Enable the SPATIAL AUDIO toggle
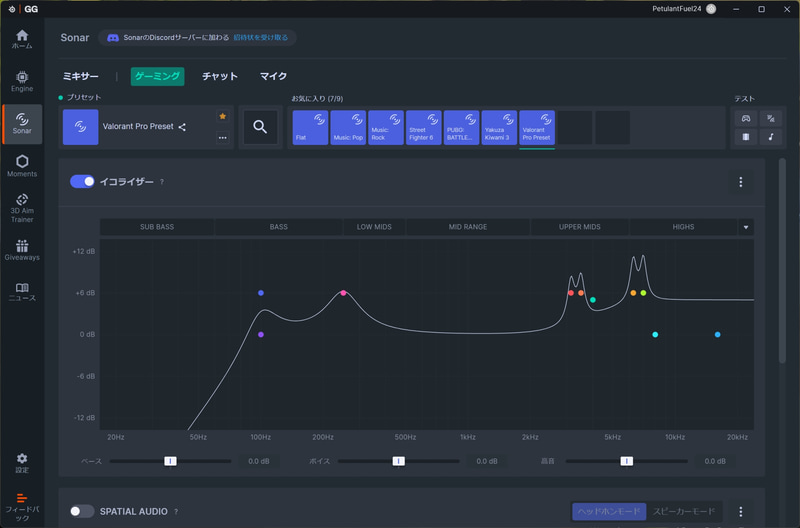 pyautogui.click(x=82, y=511)
